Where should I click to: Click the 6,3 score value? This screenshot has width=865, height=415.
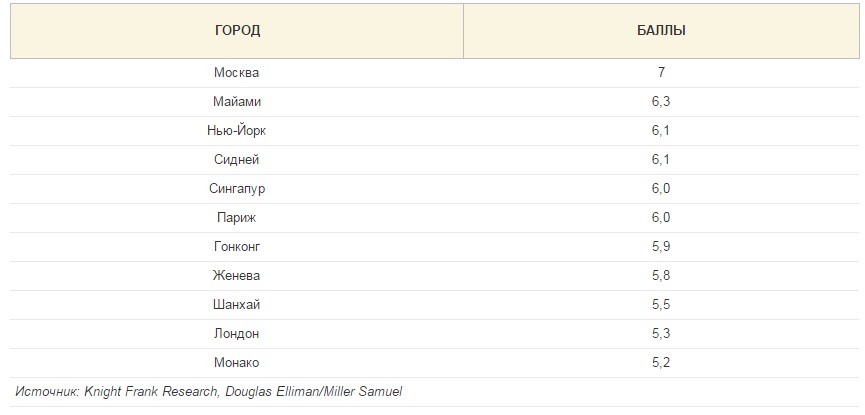tap(661, 102)
